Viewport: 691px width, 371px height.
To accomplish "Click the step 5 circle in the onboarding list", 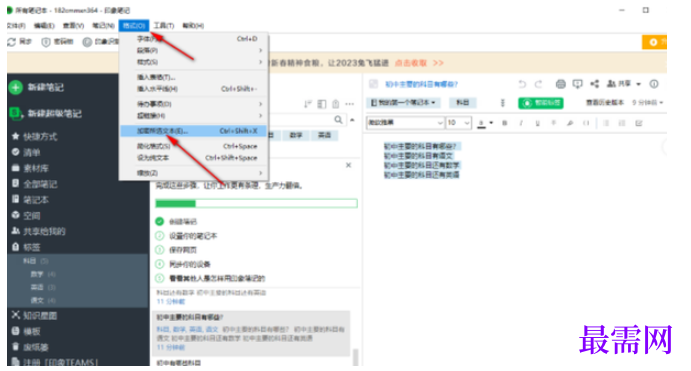I will (160, 278).
